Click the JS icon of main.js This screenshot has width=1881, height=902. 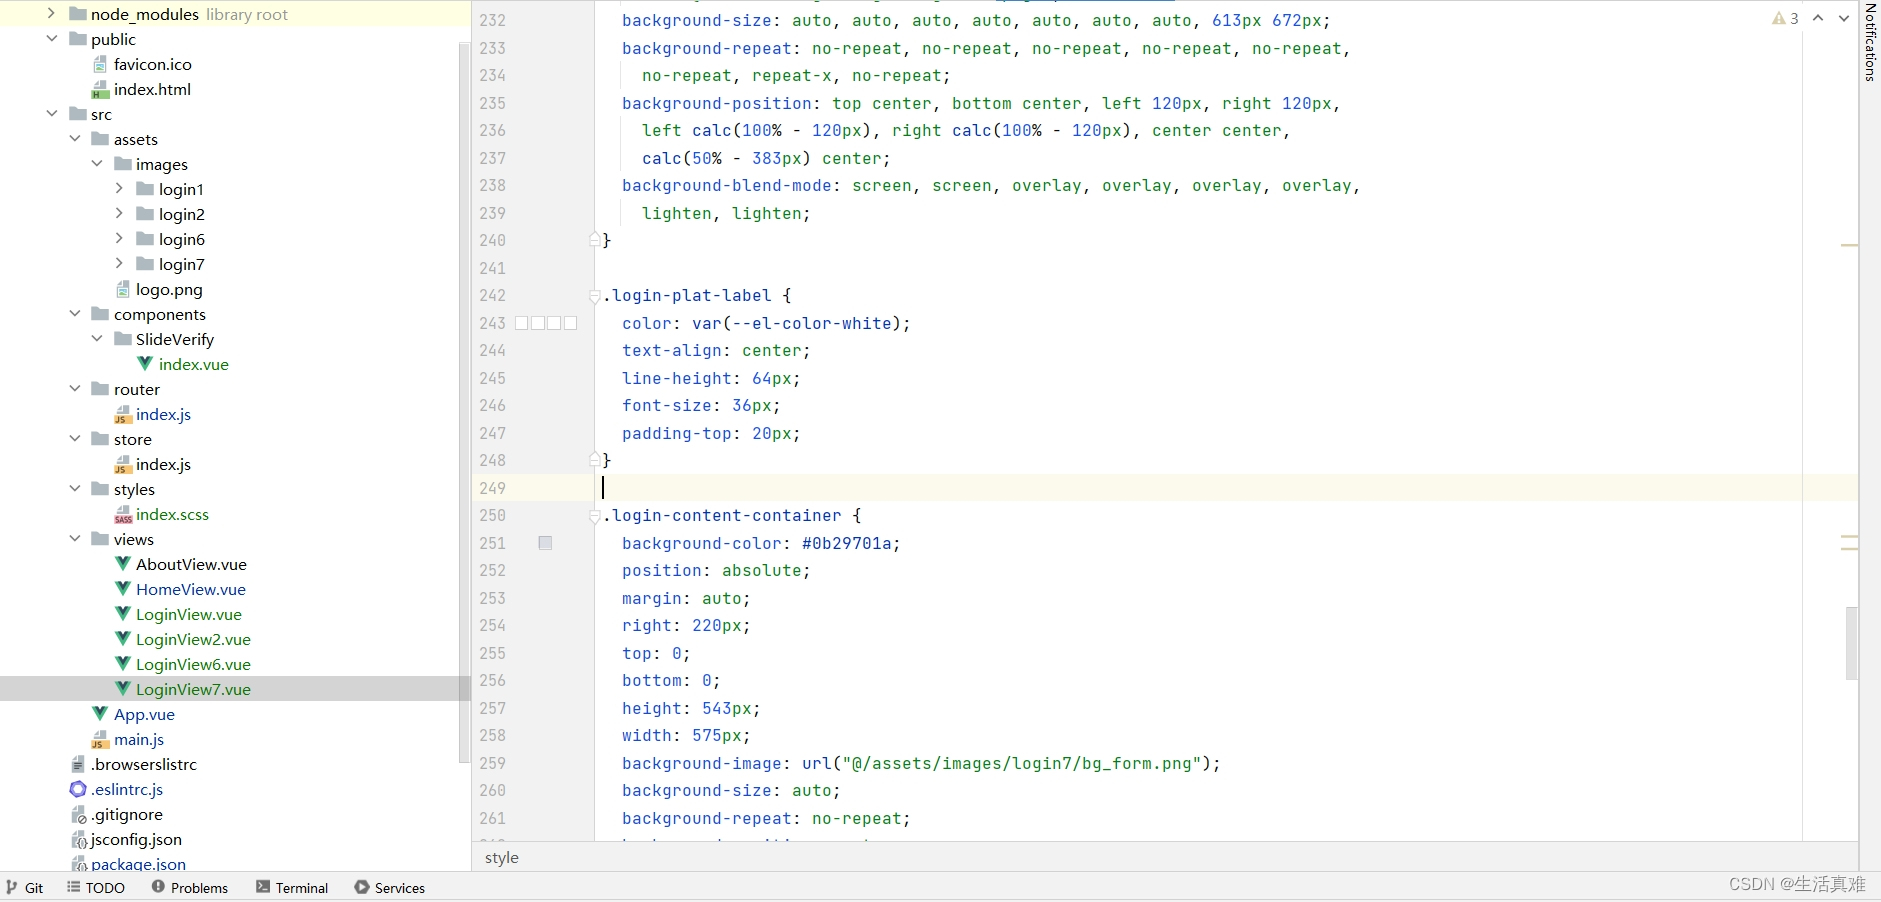click(100, 739)
